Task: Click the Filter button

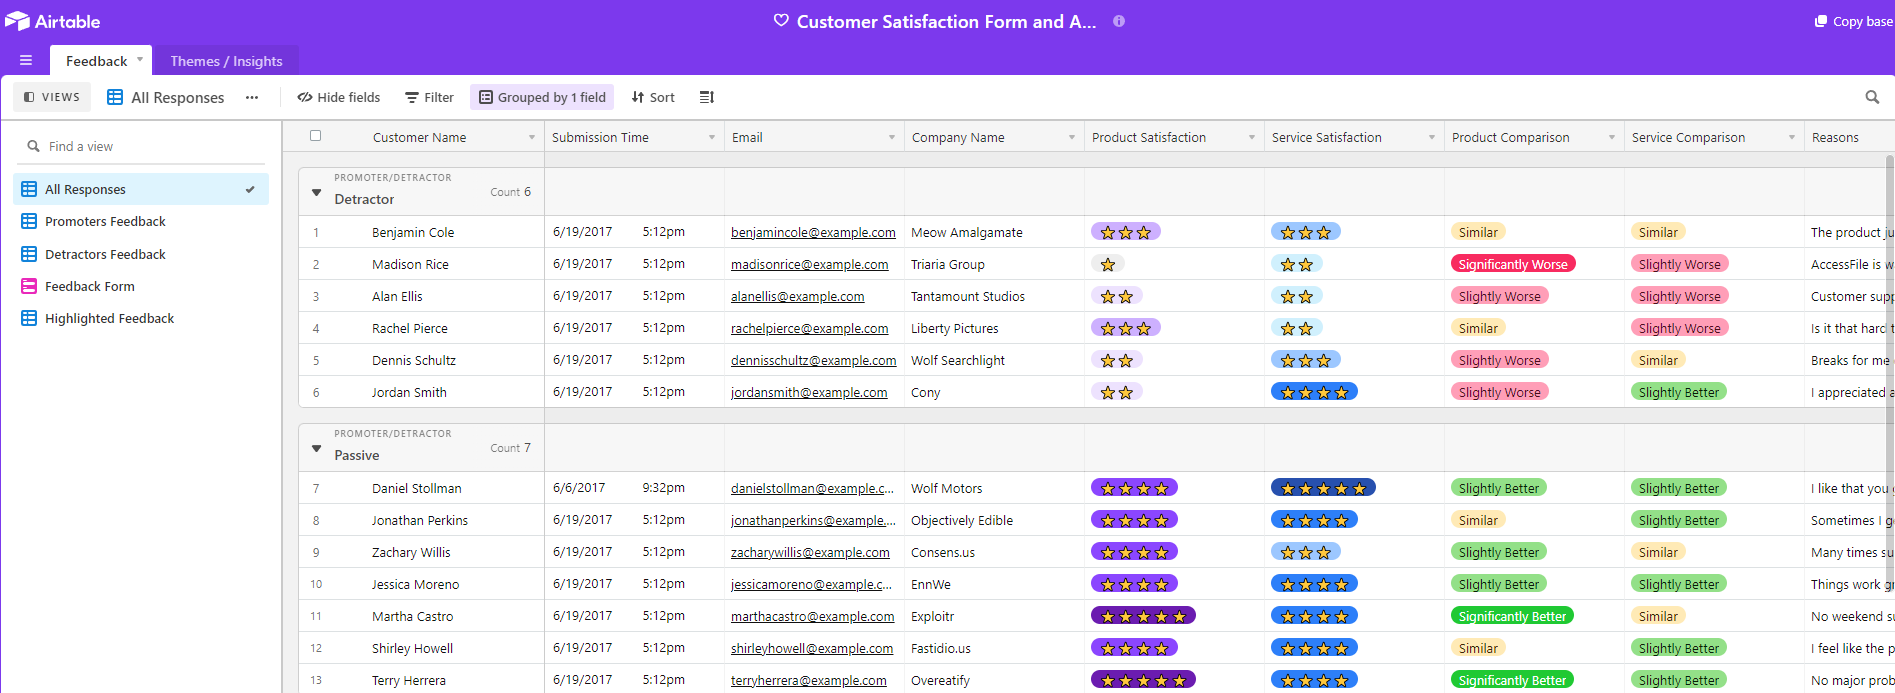Action: coord(429,97)
